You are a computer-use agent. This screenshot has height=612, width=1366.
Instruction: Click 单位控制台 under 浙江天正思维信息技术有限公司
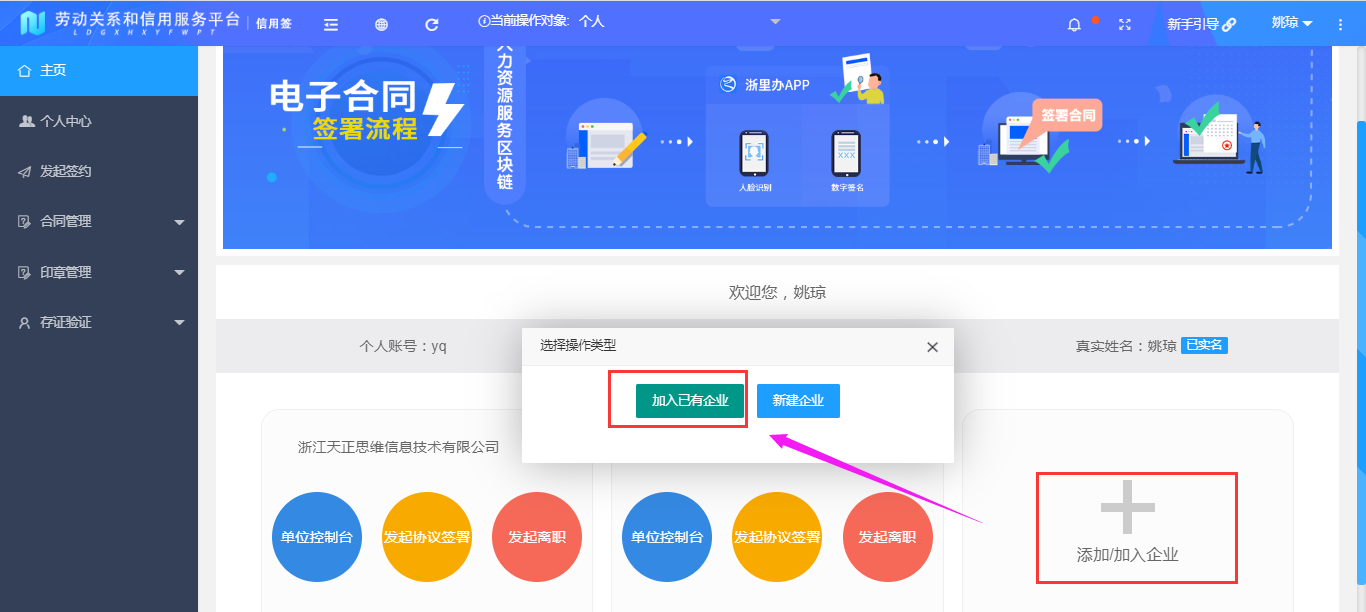pos(317,537)
